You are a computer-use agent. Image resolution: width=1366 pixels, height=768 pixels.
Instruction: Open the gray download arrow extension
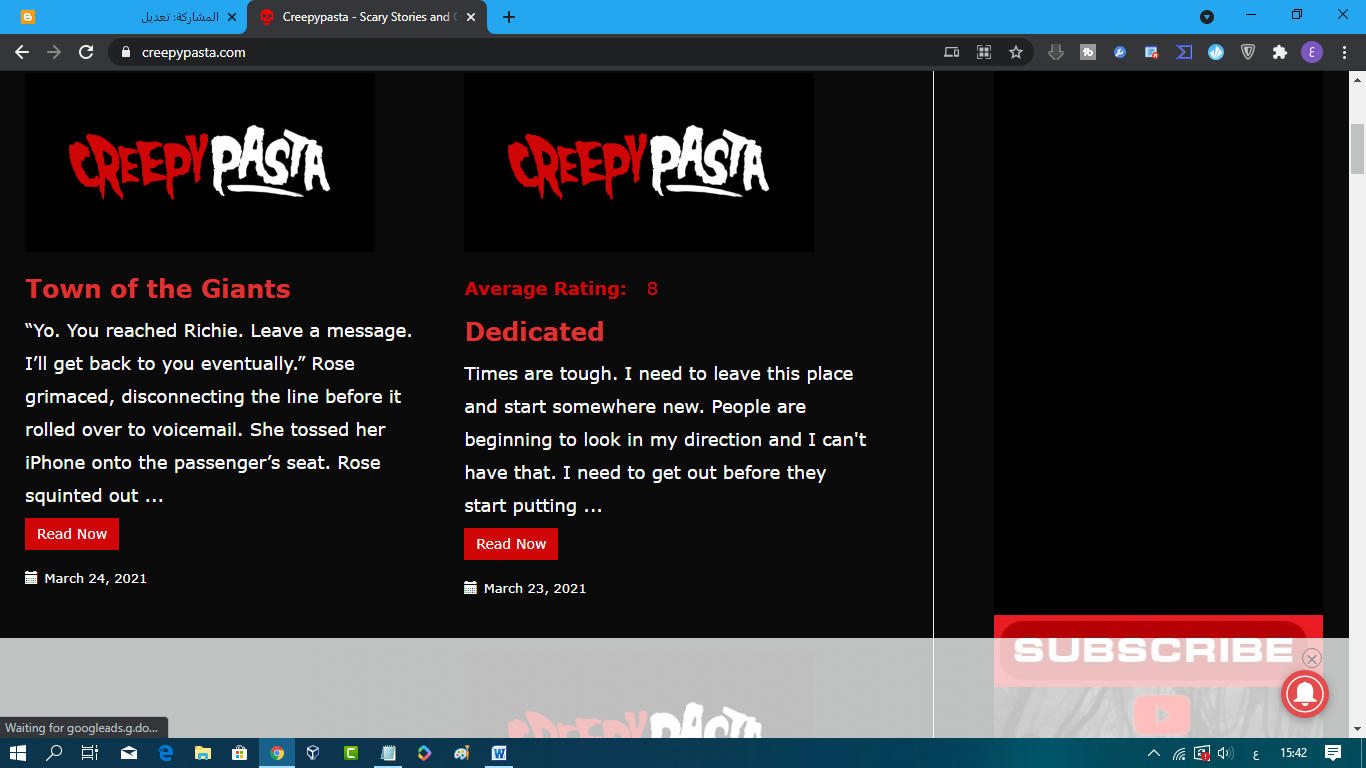coord(1055,52)
